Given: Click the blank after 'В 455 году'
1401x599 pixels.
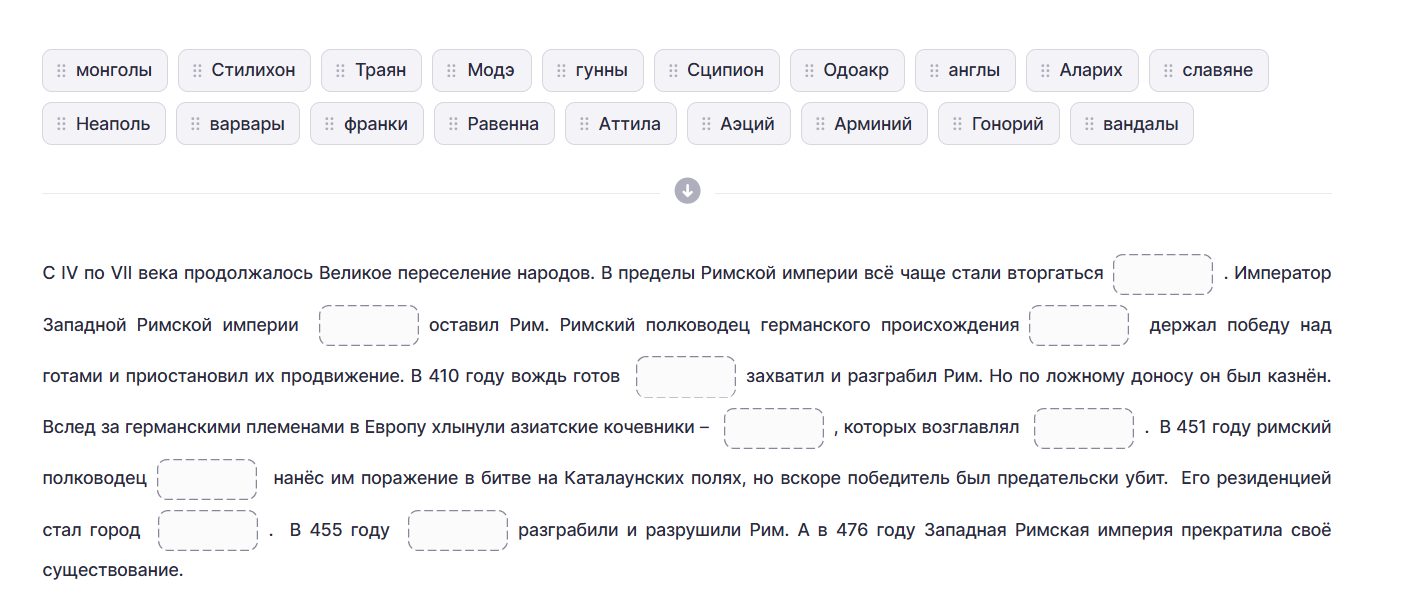Looking at the screenshot, I should pos(458,530).
